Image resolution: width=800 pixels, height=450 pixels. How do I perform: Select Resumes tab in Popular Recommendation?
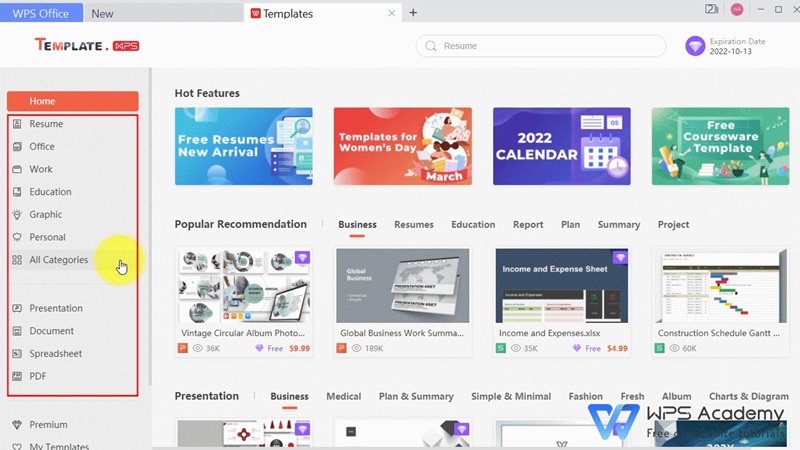[x=414, y=224]
